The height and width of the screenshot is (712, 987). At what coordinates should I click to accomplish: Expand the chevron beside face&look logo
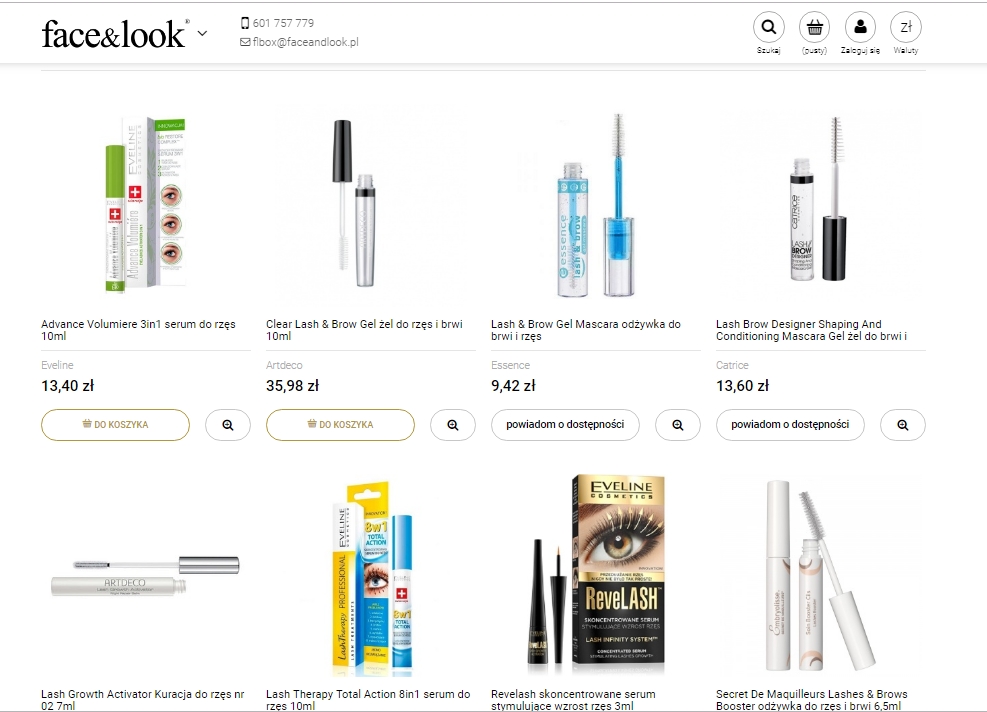pyautogui.click(x=202, y=33)
